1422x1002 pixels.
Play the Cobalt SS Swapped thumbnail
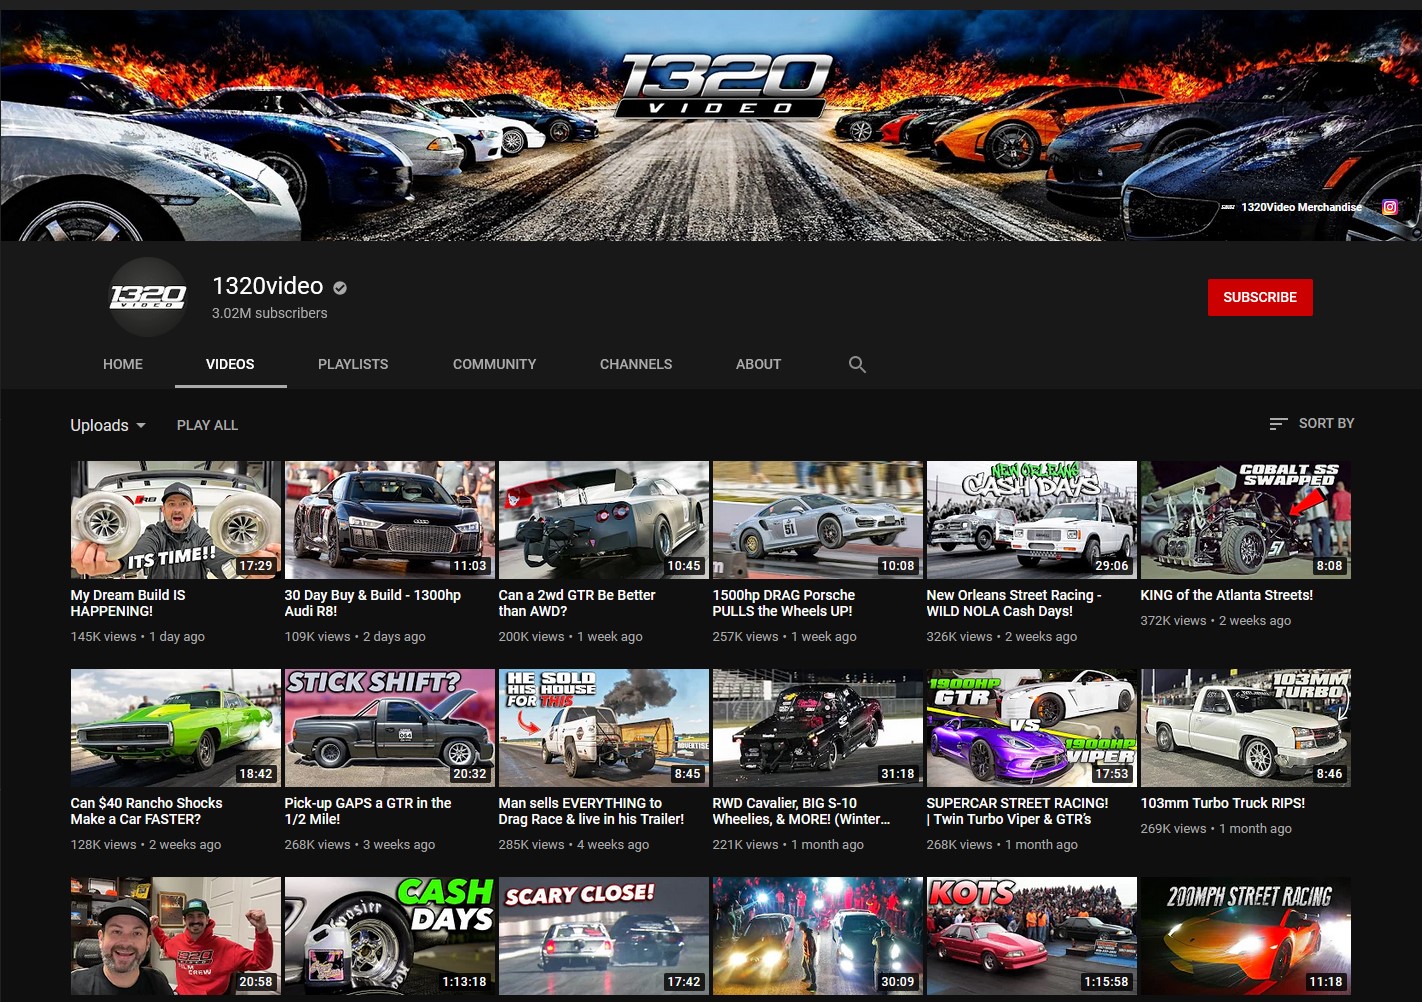point(1246,520)
